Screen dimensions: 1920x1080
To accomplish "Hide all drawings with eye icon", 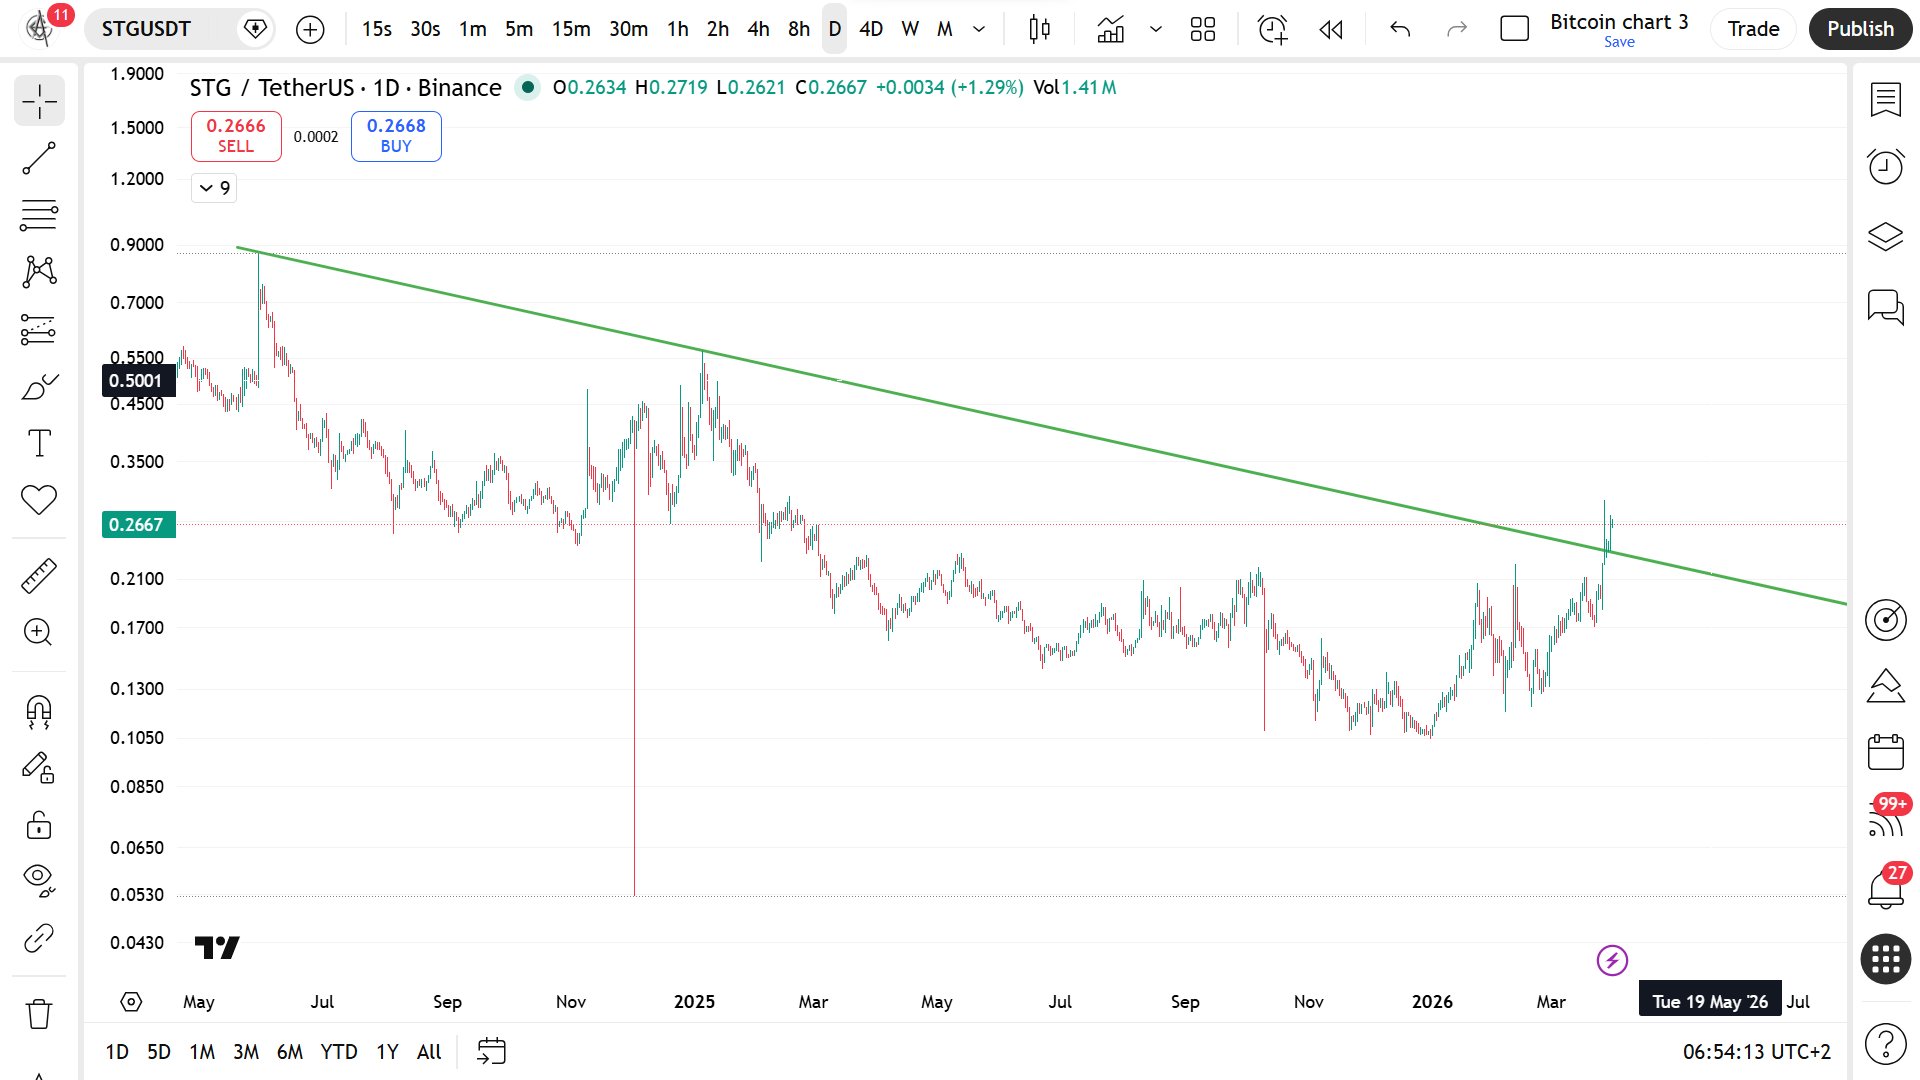I will point(39,878).
